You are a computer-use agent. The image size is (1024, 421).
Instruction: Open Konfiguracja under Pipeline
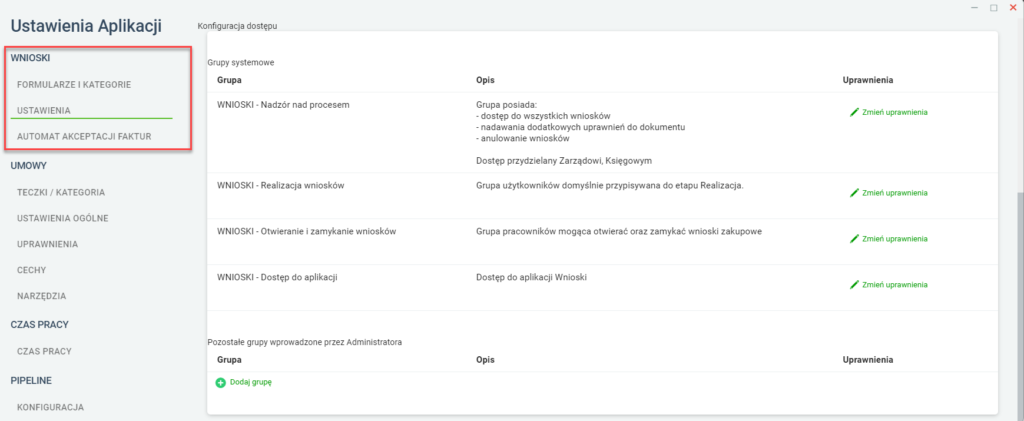click(x=50, y=407)
